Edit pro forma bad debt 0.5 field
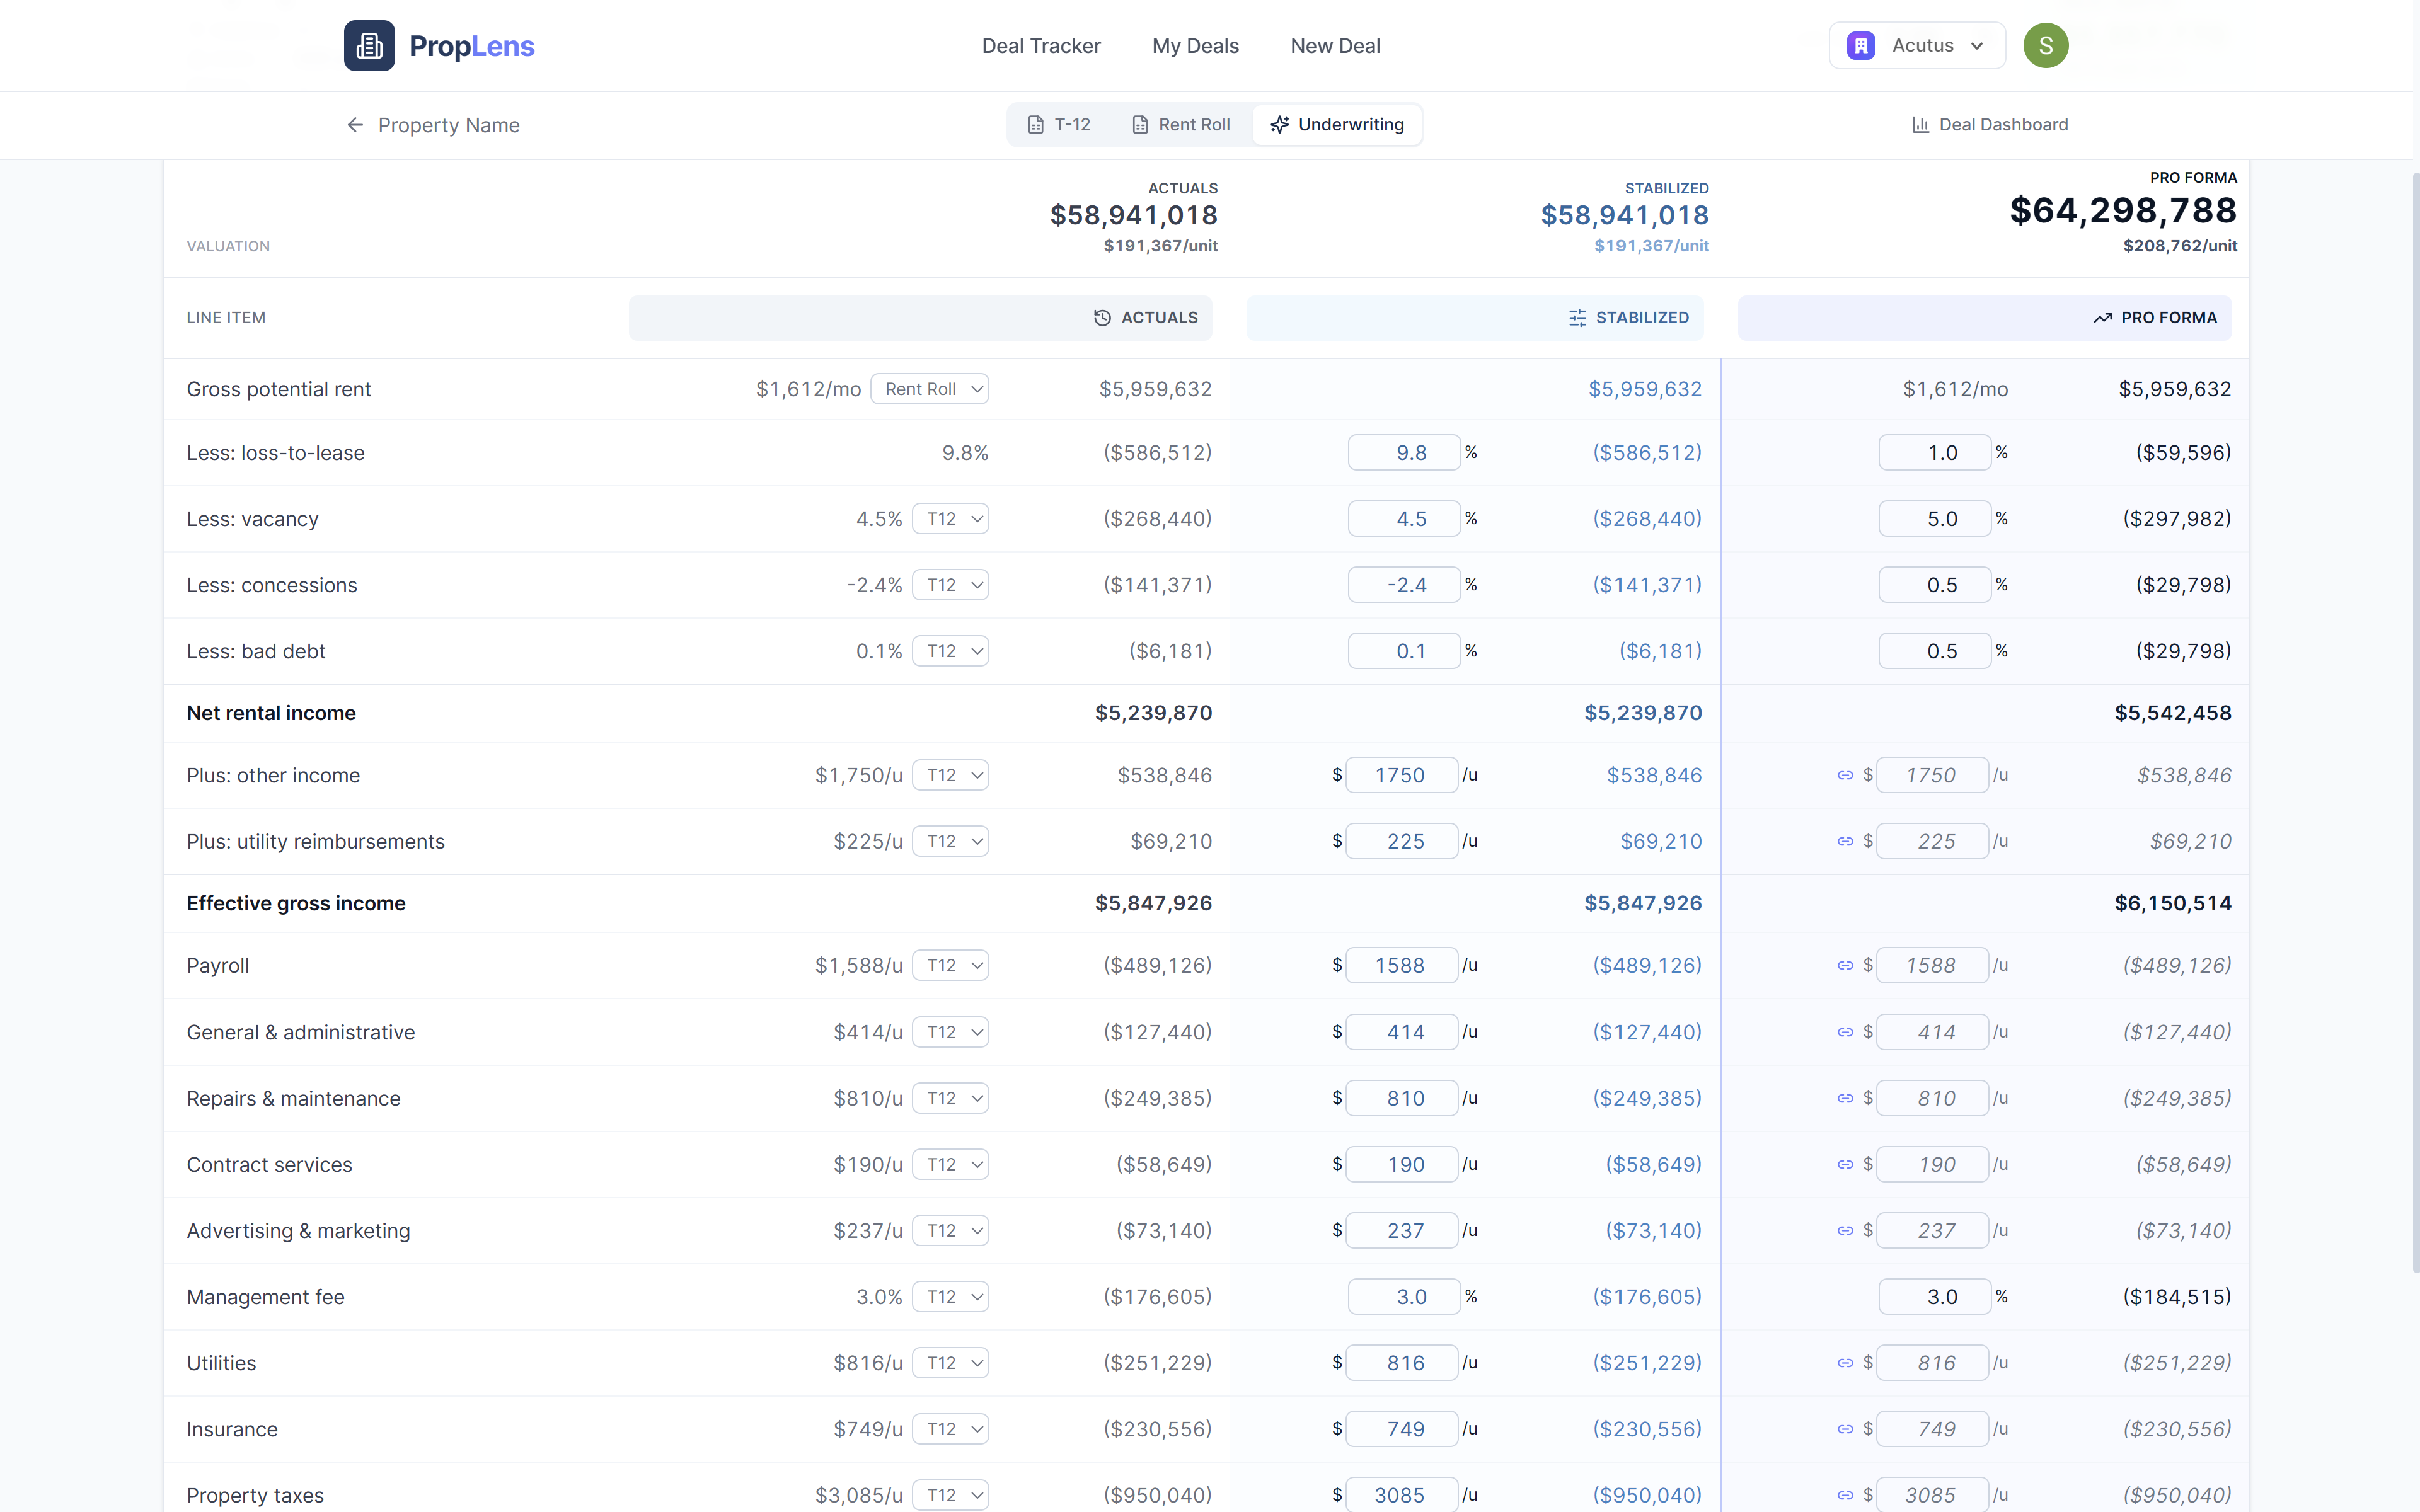2420x1512 pixels. pos(1935,651)
